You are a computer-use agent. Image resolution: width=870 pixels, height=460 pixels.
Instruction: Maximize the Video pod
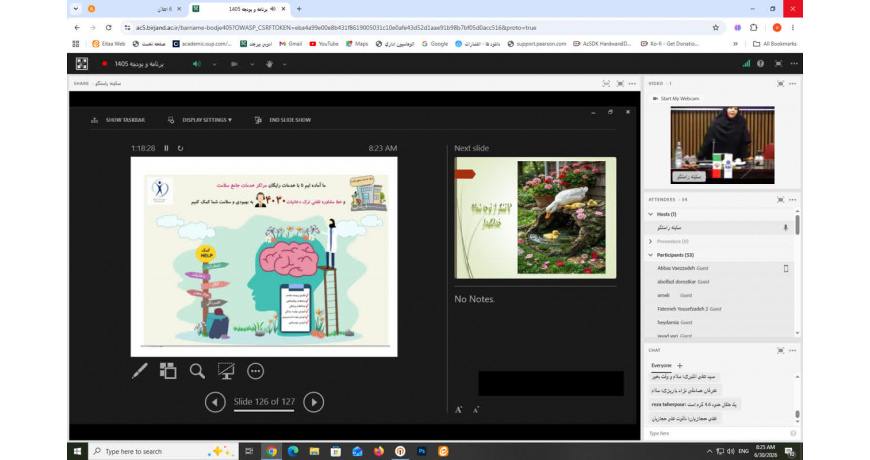(780, 83)
